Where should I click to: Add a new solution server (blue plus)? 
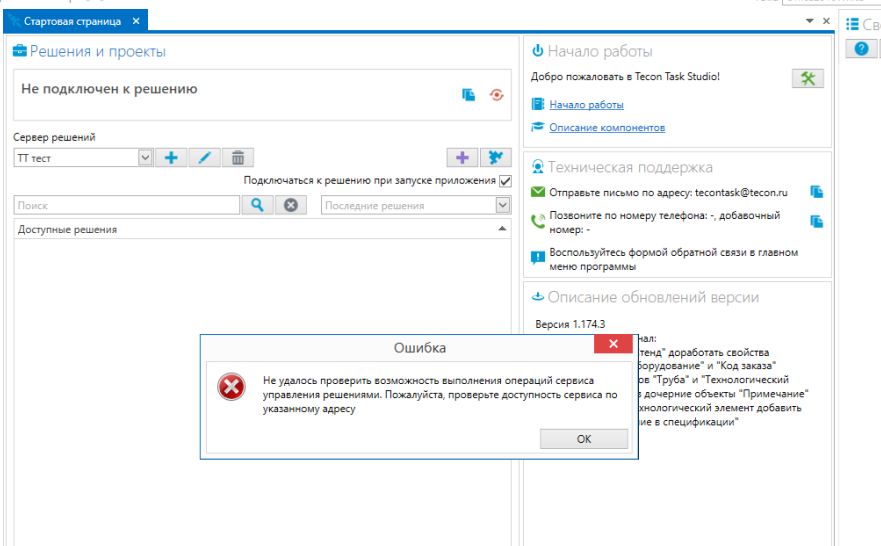tap(171, 158)
